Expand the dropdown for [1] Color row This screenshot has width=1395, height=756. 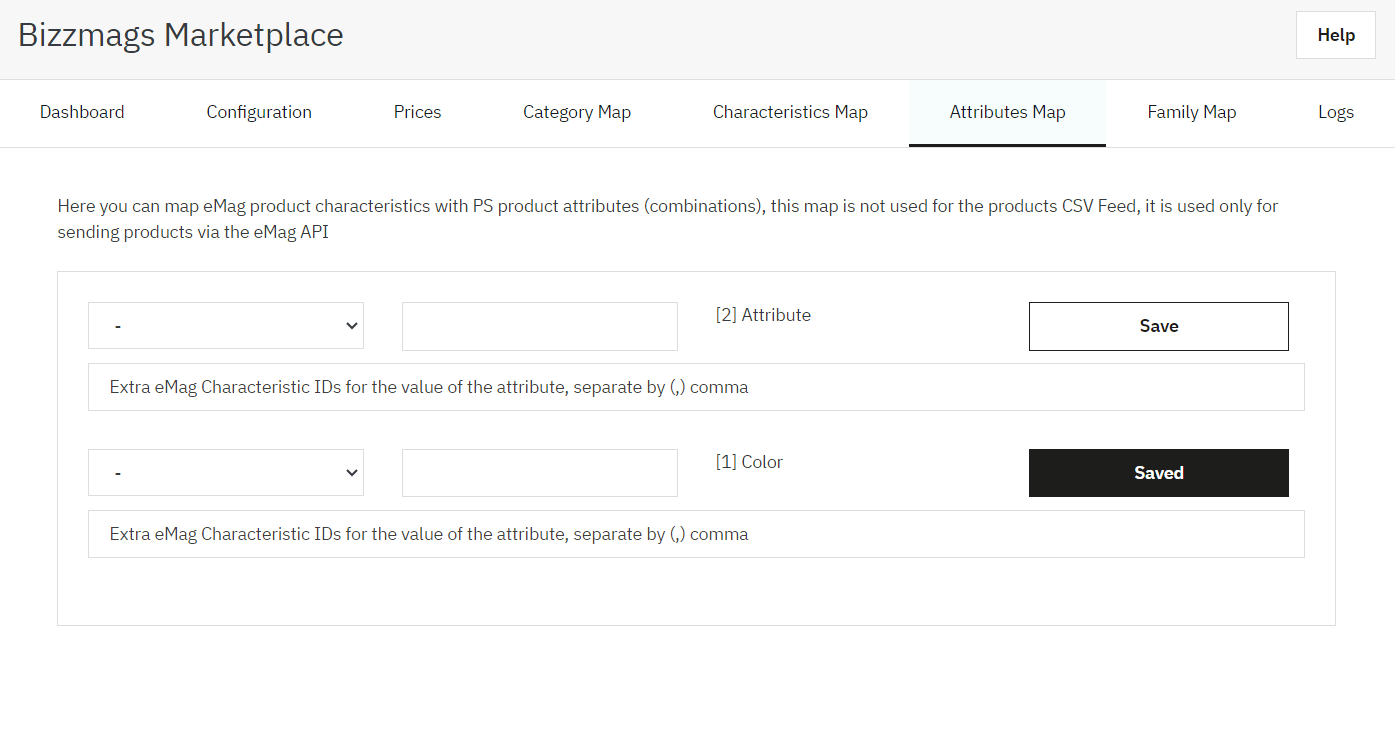(x=226, y=473)
